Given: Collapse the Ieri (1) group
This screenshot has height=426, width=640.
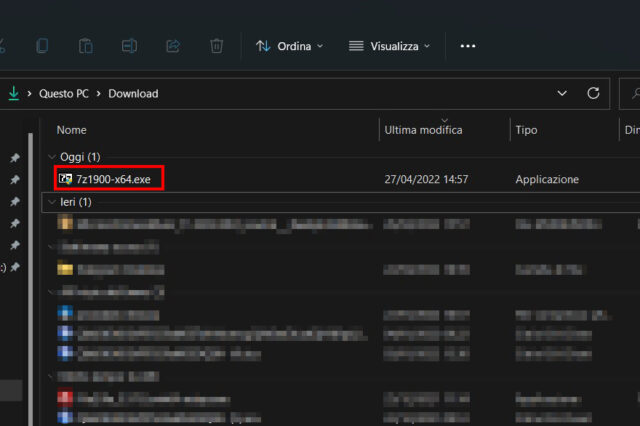Looking at the screenshot, I should [52, 202].
